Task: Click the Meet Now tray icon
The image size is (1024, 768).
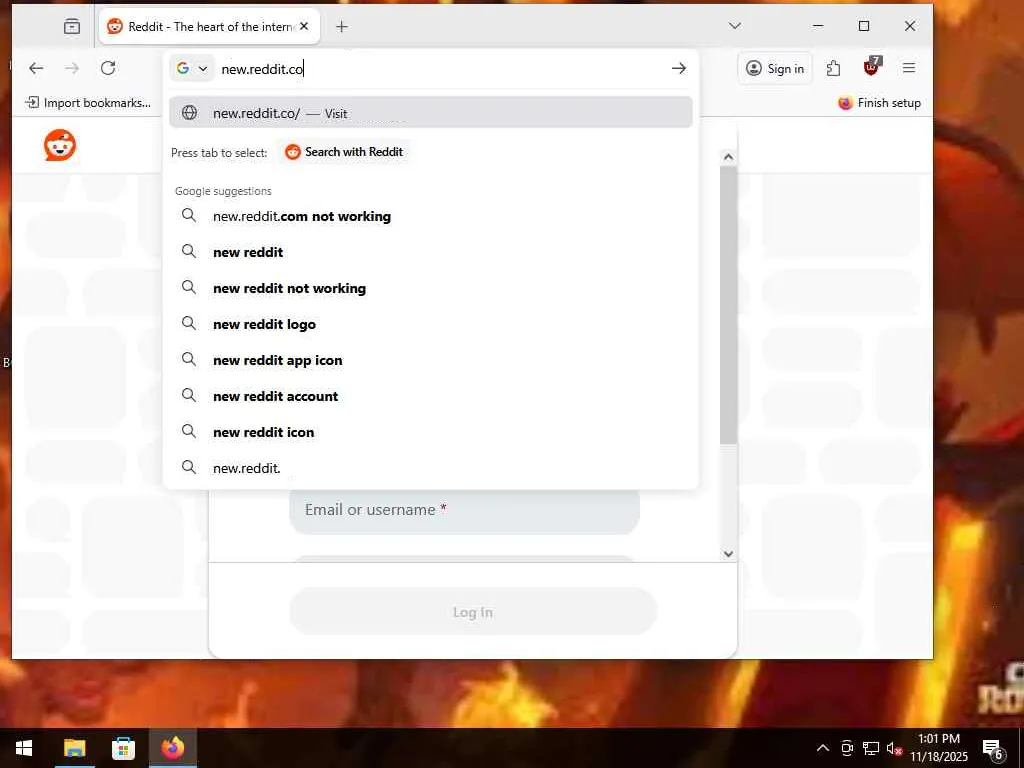Action: pos(847,748)
